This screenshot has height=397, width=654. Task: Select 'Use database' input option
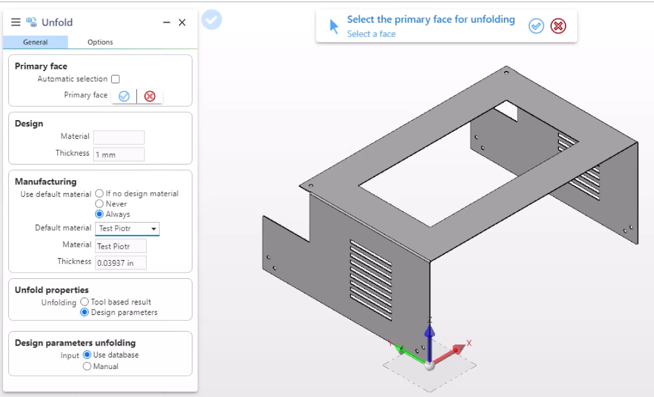coord(87,355)
